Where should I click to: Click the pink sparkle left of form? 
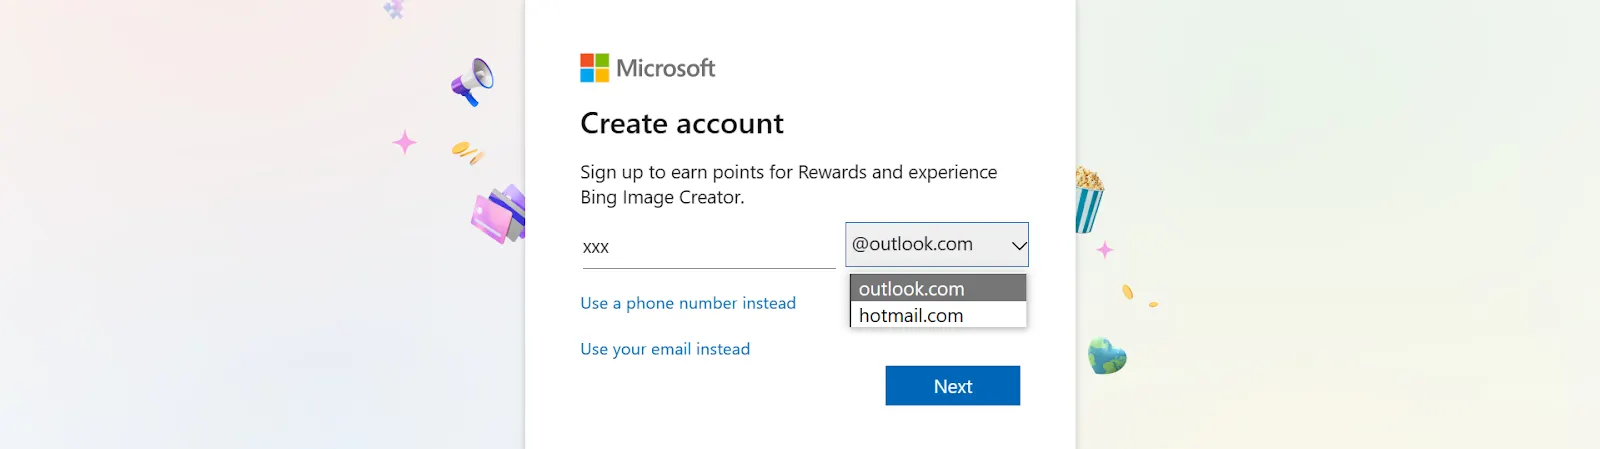click(404, 143)
